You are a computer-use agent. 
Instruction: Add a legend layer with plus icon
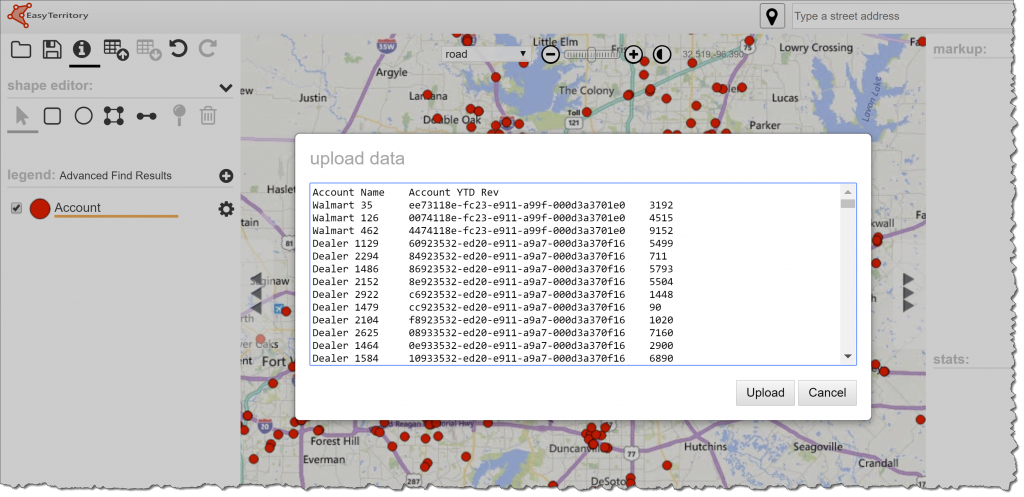pos(226,176)
